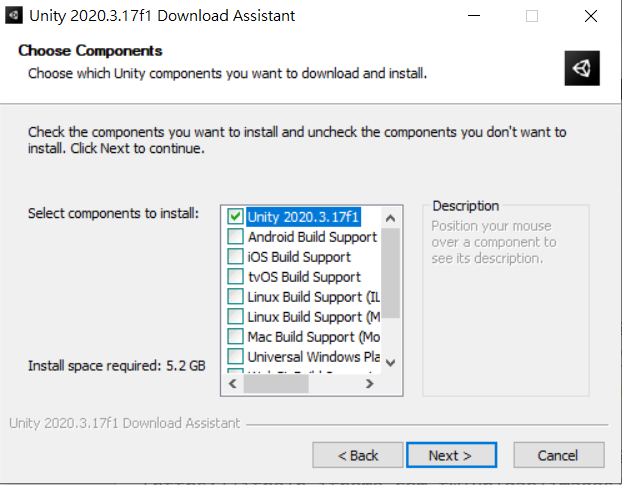
Task: Select the Mac Build Support label
Action: tap(314, 337)
